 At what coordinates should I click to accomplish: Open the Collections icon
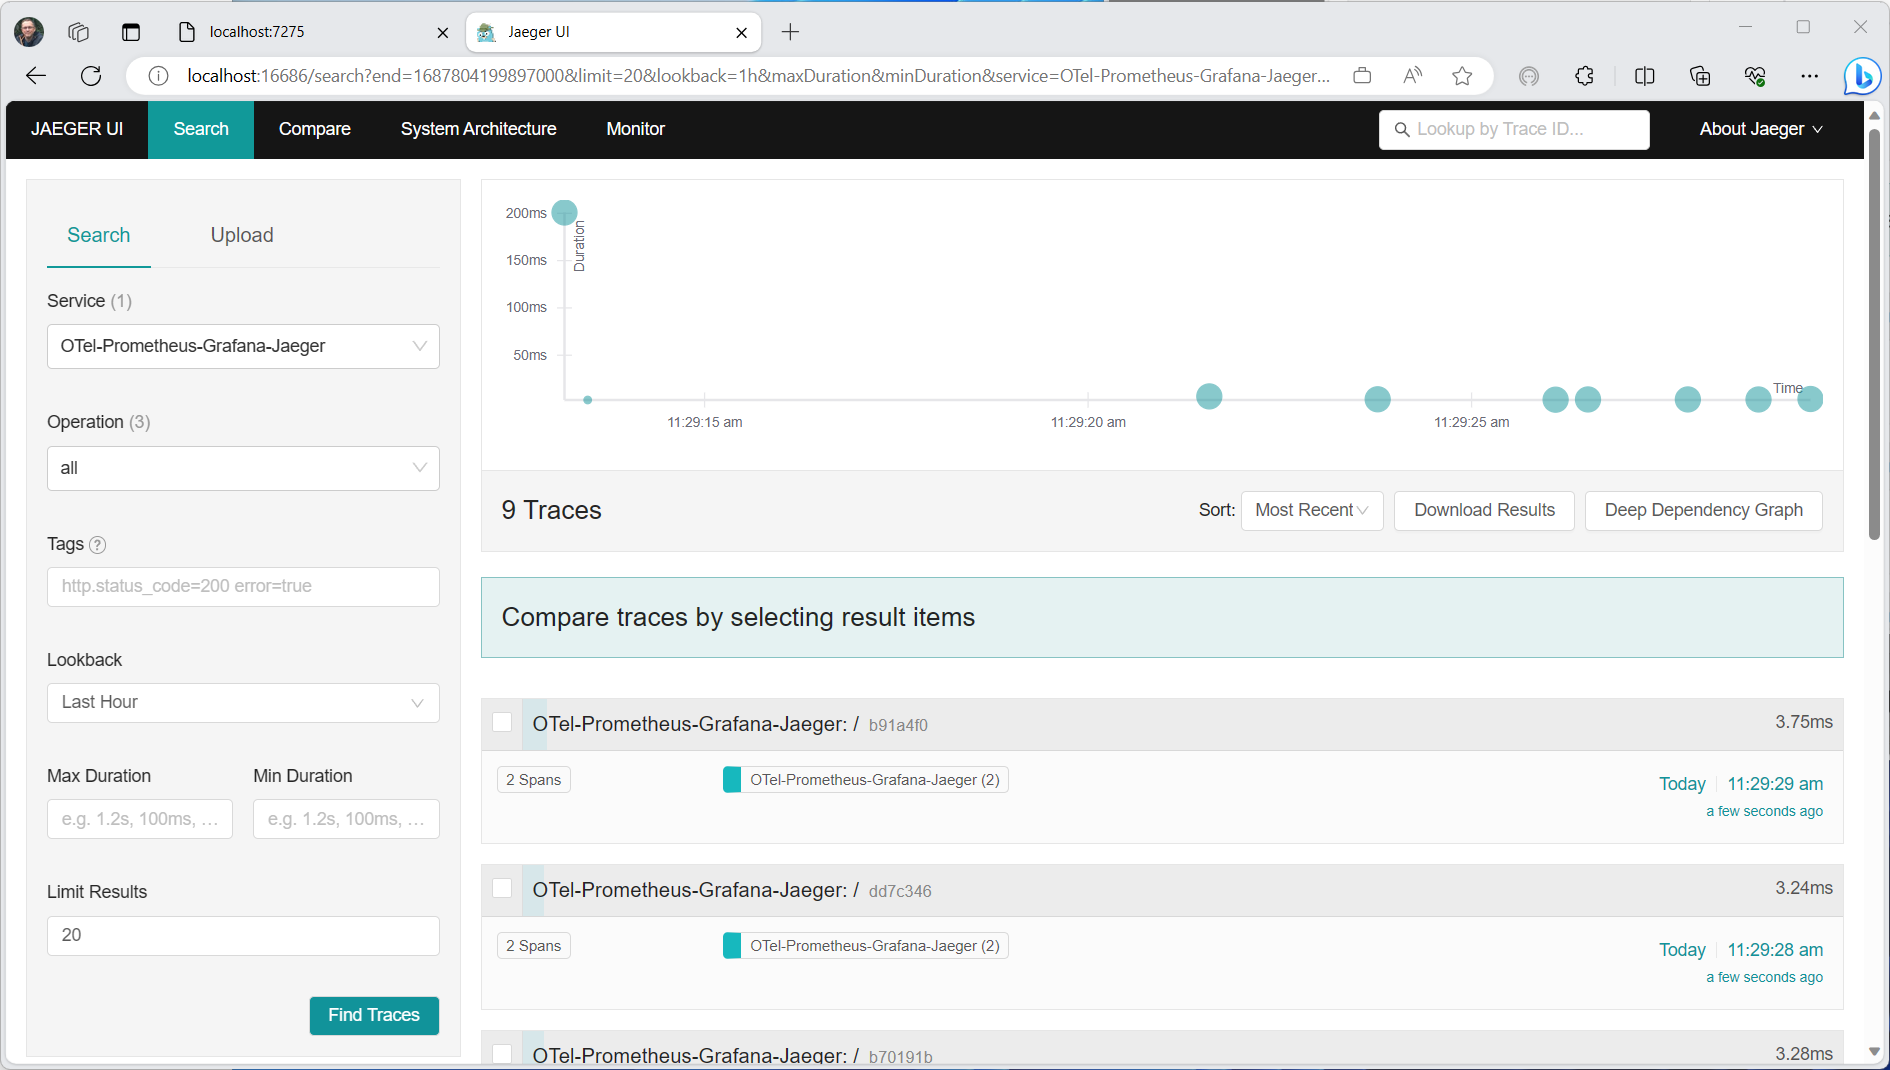1700,76
